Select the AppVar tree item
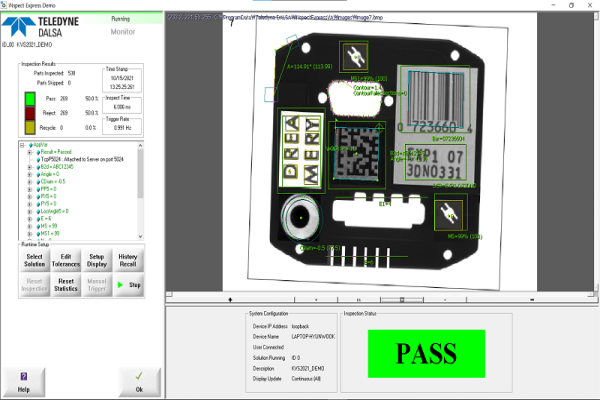This screenshot has width=600, height=400. click(x=40, y=145)
